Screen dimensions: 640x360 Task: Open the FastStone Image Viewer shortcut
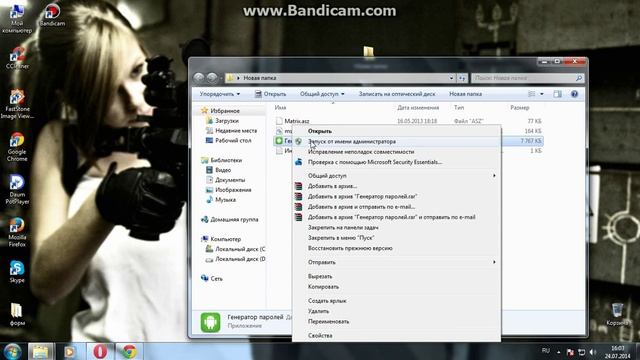17,104
